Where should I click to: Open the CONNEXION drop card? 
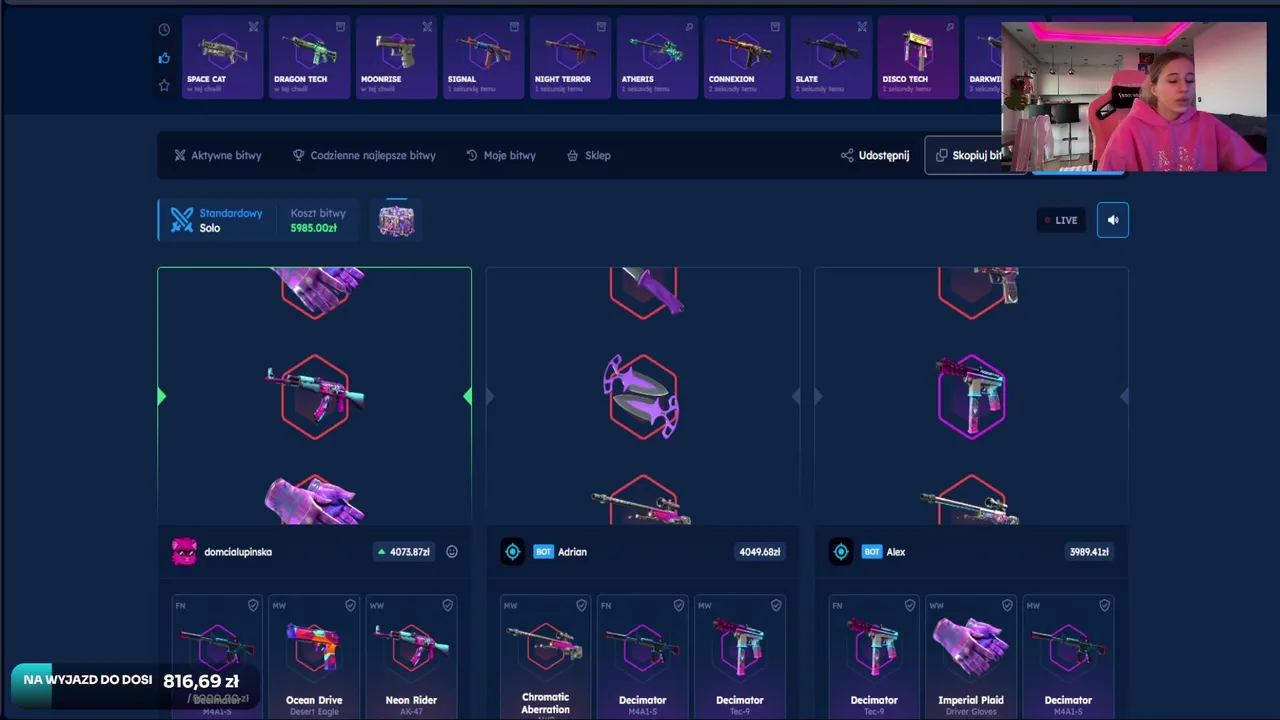pos(744,58)
